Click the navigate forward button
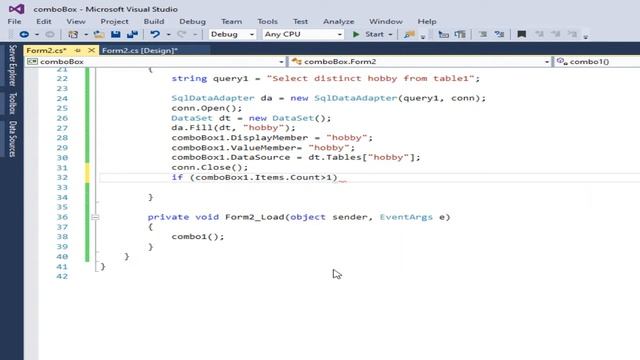This screenshot has height=360, width=640. (50, 34)
